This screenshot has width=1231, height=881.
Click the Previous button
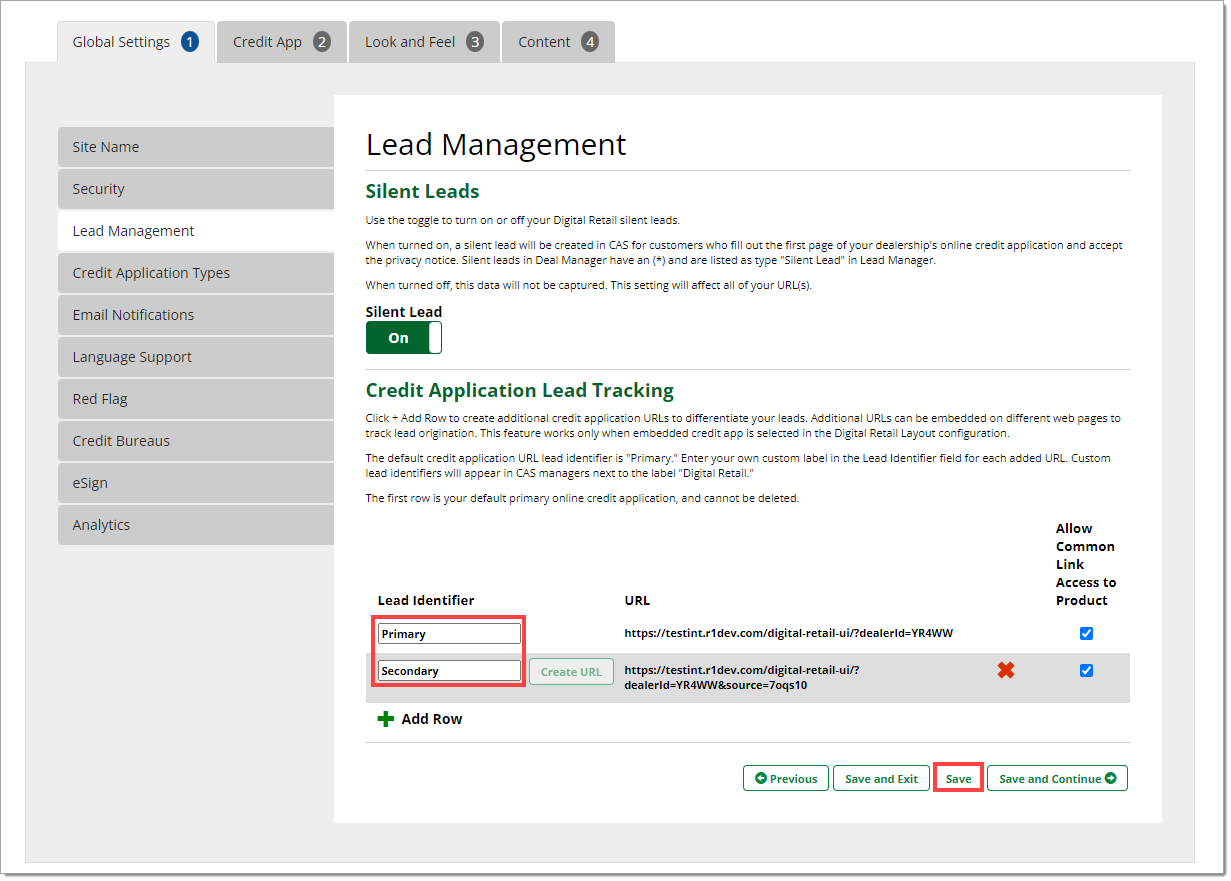(786, 778)
